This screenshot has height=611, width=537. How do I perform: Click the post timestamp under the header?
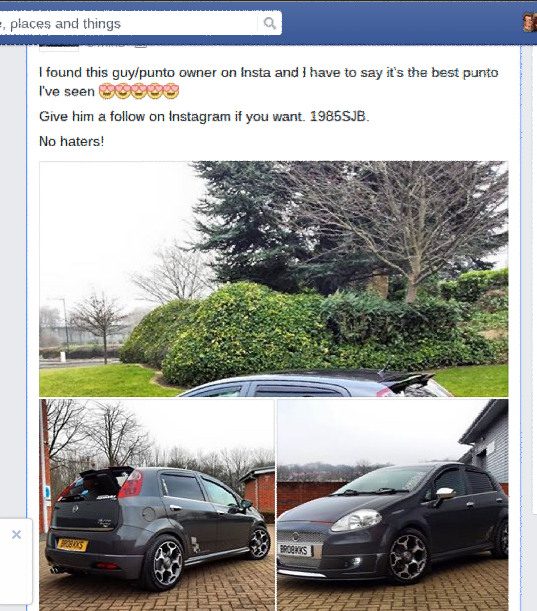click(106, 46)
